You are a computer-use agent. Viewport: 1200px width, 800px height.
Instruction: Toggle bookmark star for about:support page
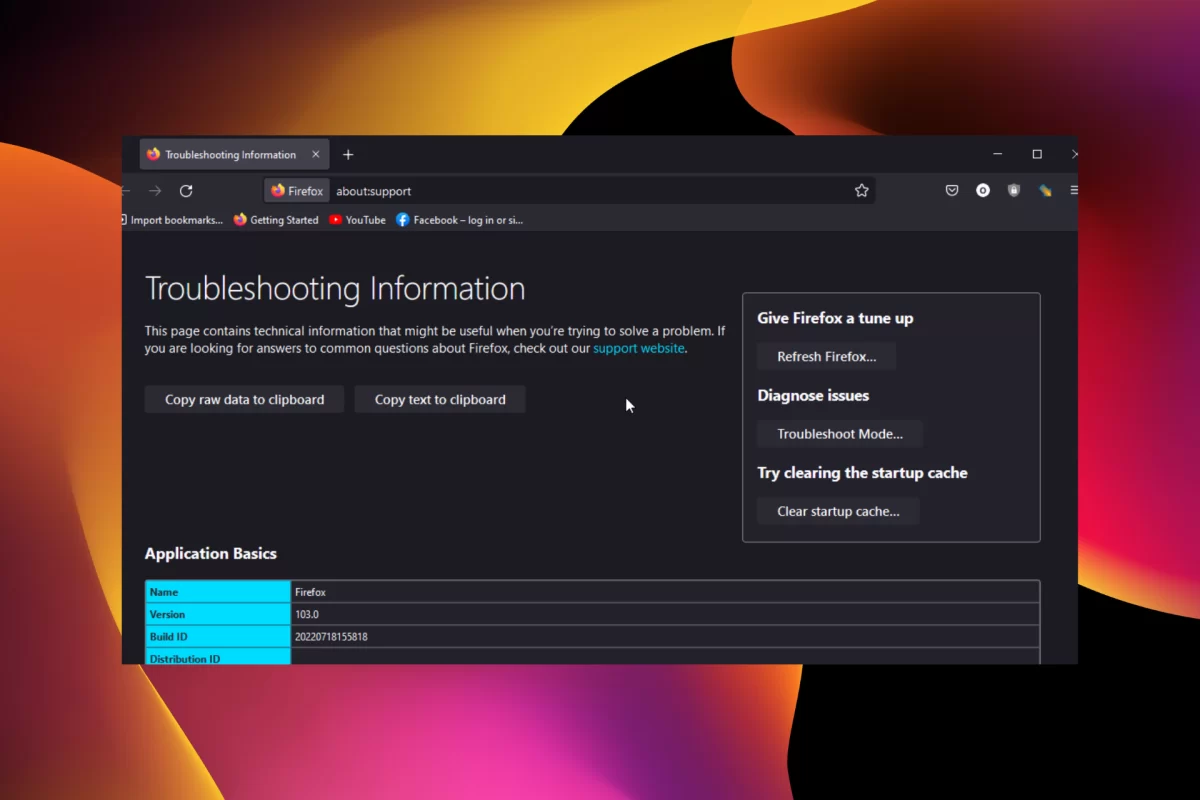862,190
